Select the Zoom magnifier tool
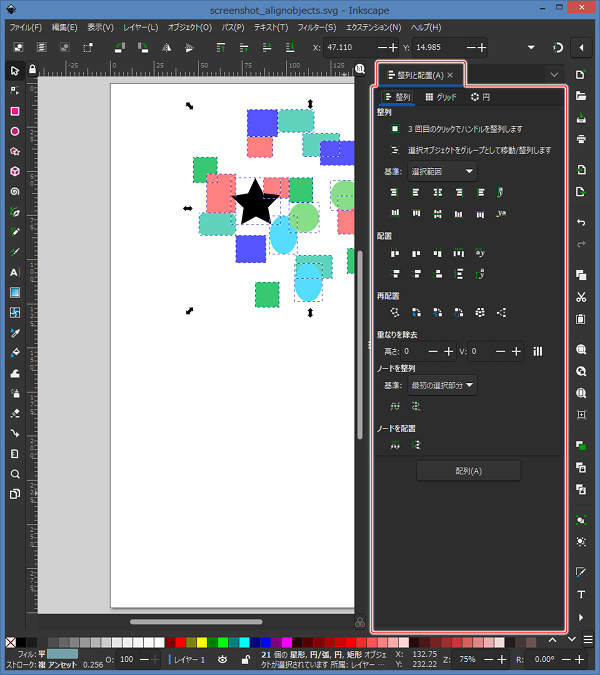 pyautogui.click(x=14, y=474)
